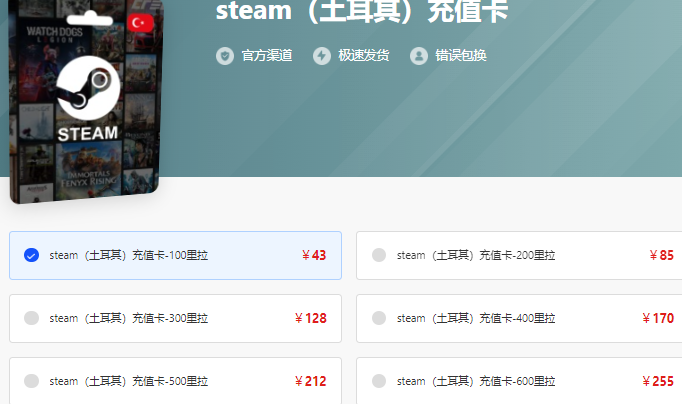Click the ¥43 price on the 100 lira option
Viewport: 682px width, 404px height.
click(314, 255)
